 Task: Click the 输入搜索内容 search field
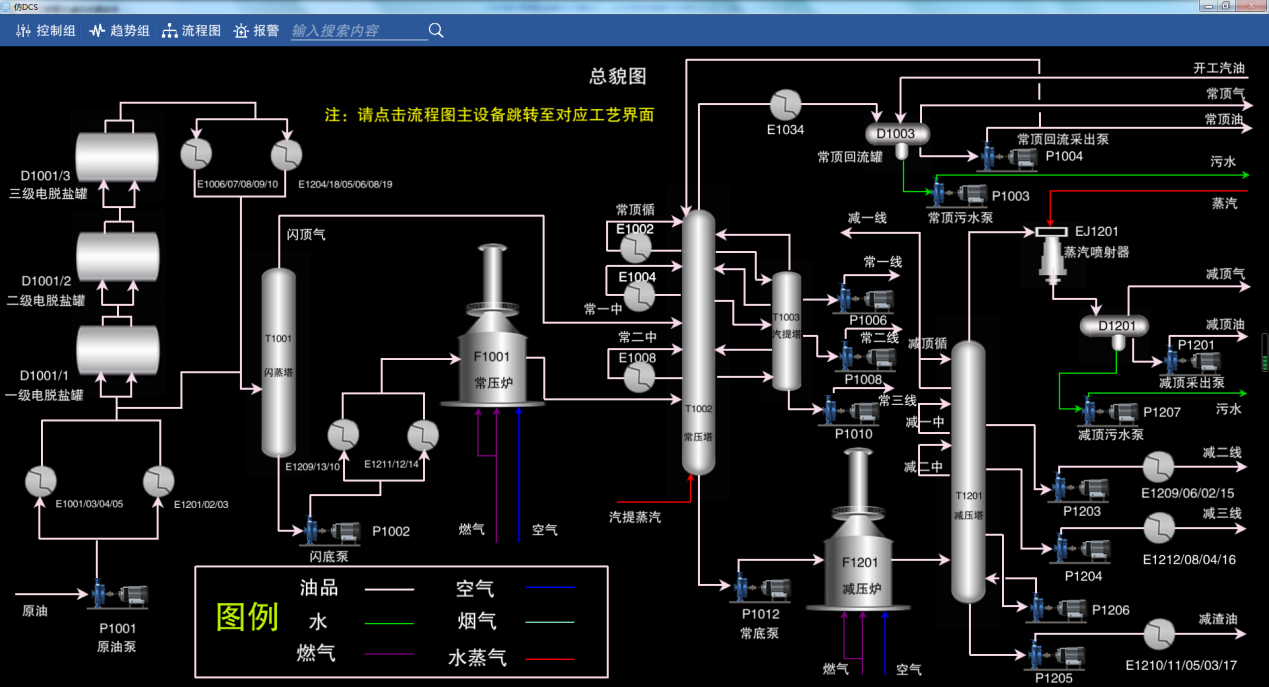pos(355,30)
